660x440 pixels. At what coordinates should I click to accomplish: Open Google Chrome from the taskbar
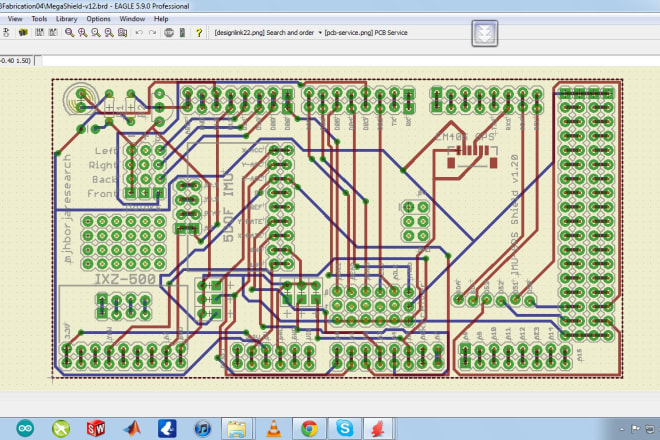(309, 429)
